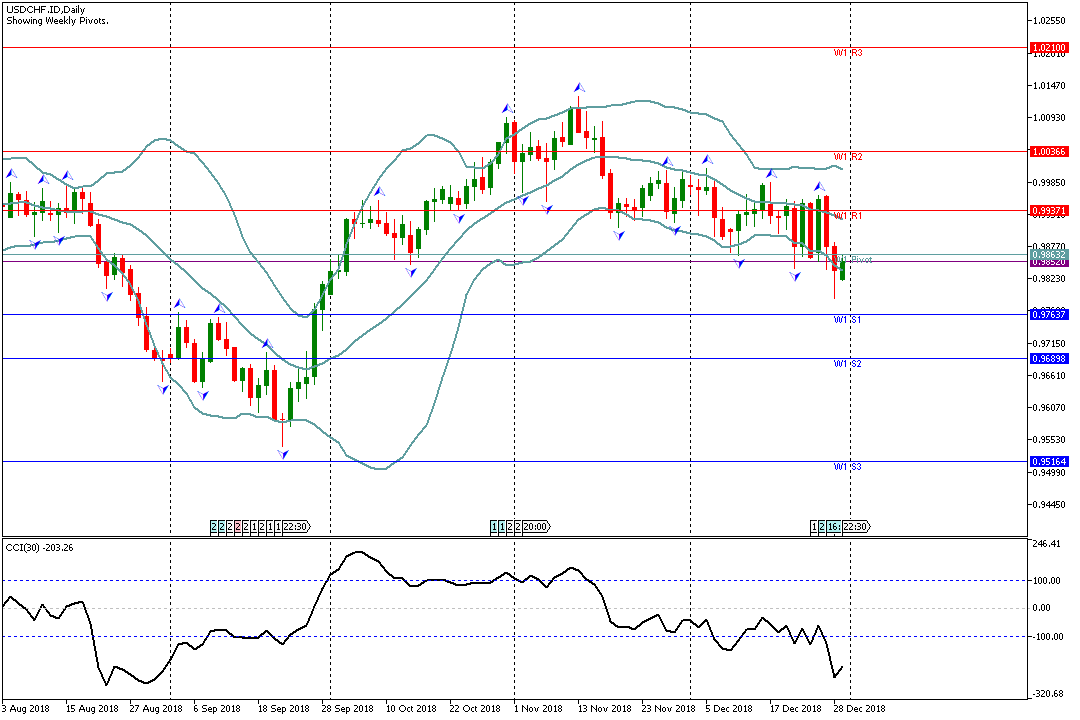Click the W1 R2 resistance label
The image size is (1080, 720).
(x=848, y=157)
